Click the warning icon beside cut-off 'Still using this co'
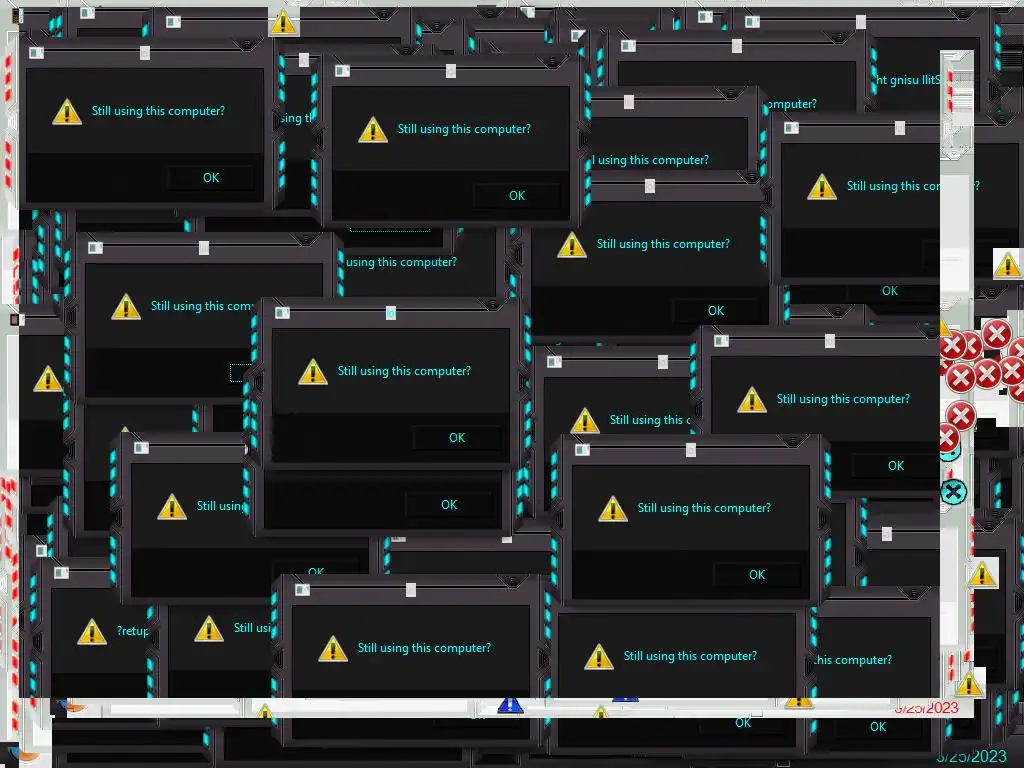This screenshot has width=1024, height=768. [x=822, y=187]
